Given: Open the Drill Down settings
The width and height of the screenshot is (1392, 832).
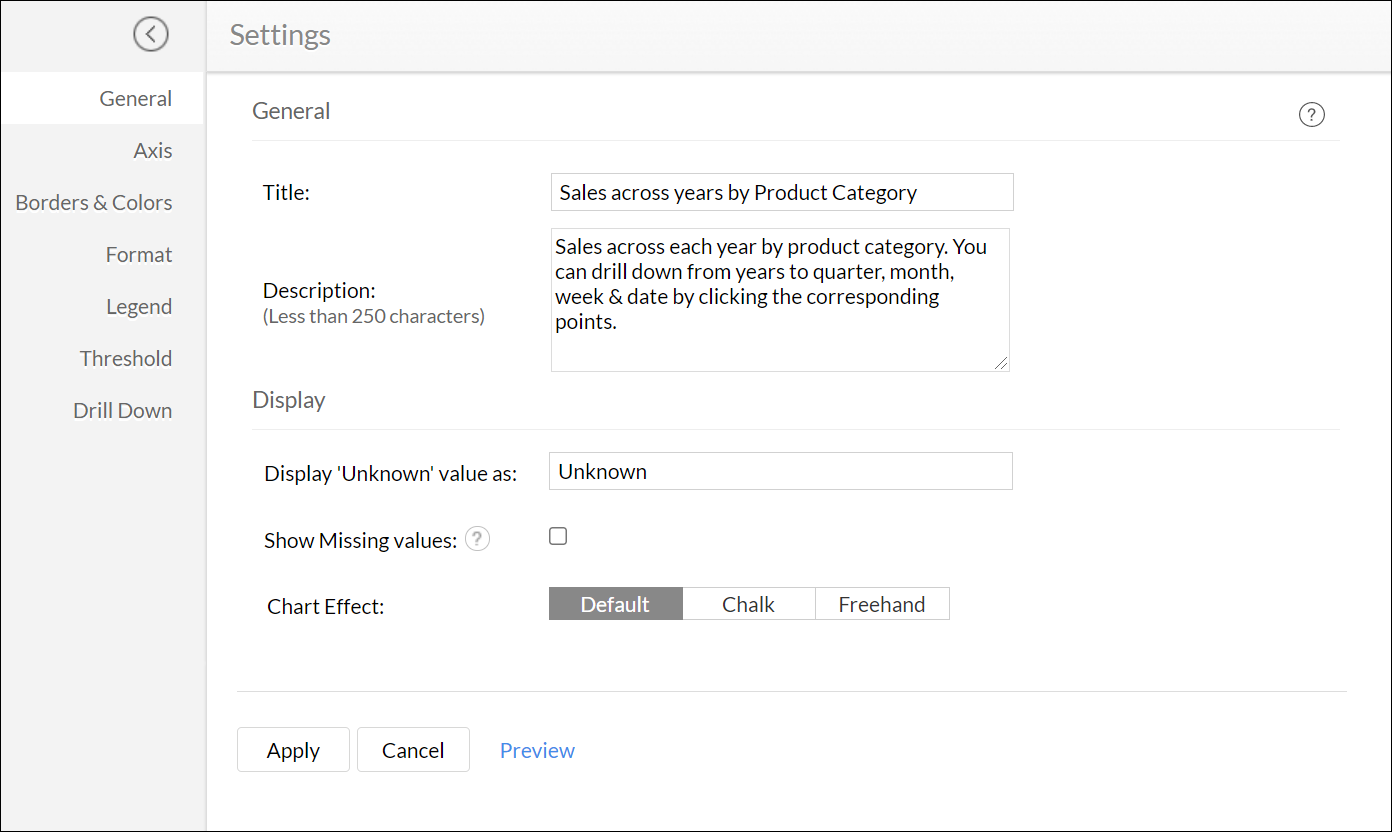Looking at the screenshot, I should 122,410.
